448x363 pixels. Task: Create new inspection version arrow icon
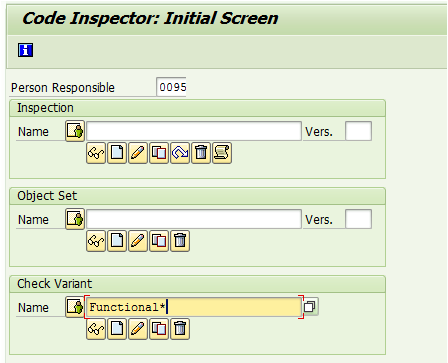coord(180,153)
